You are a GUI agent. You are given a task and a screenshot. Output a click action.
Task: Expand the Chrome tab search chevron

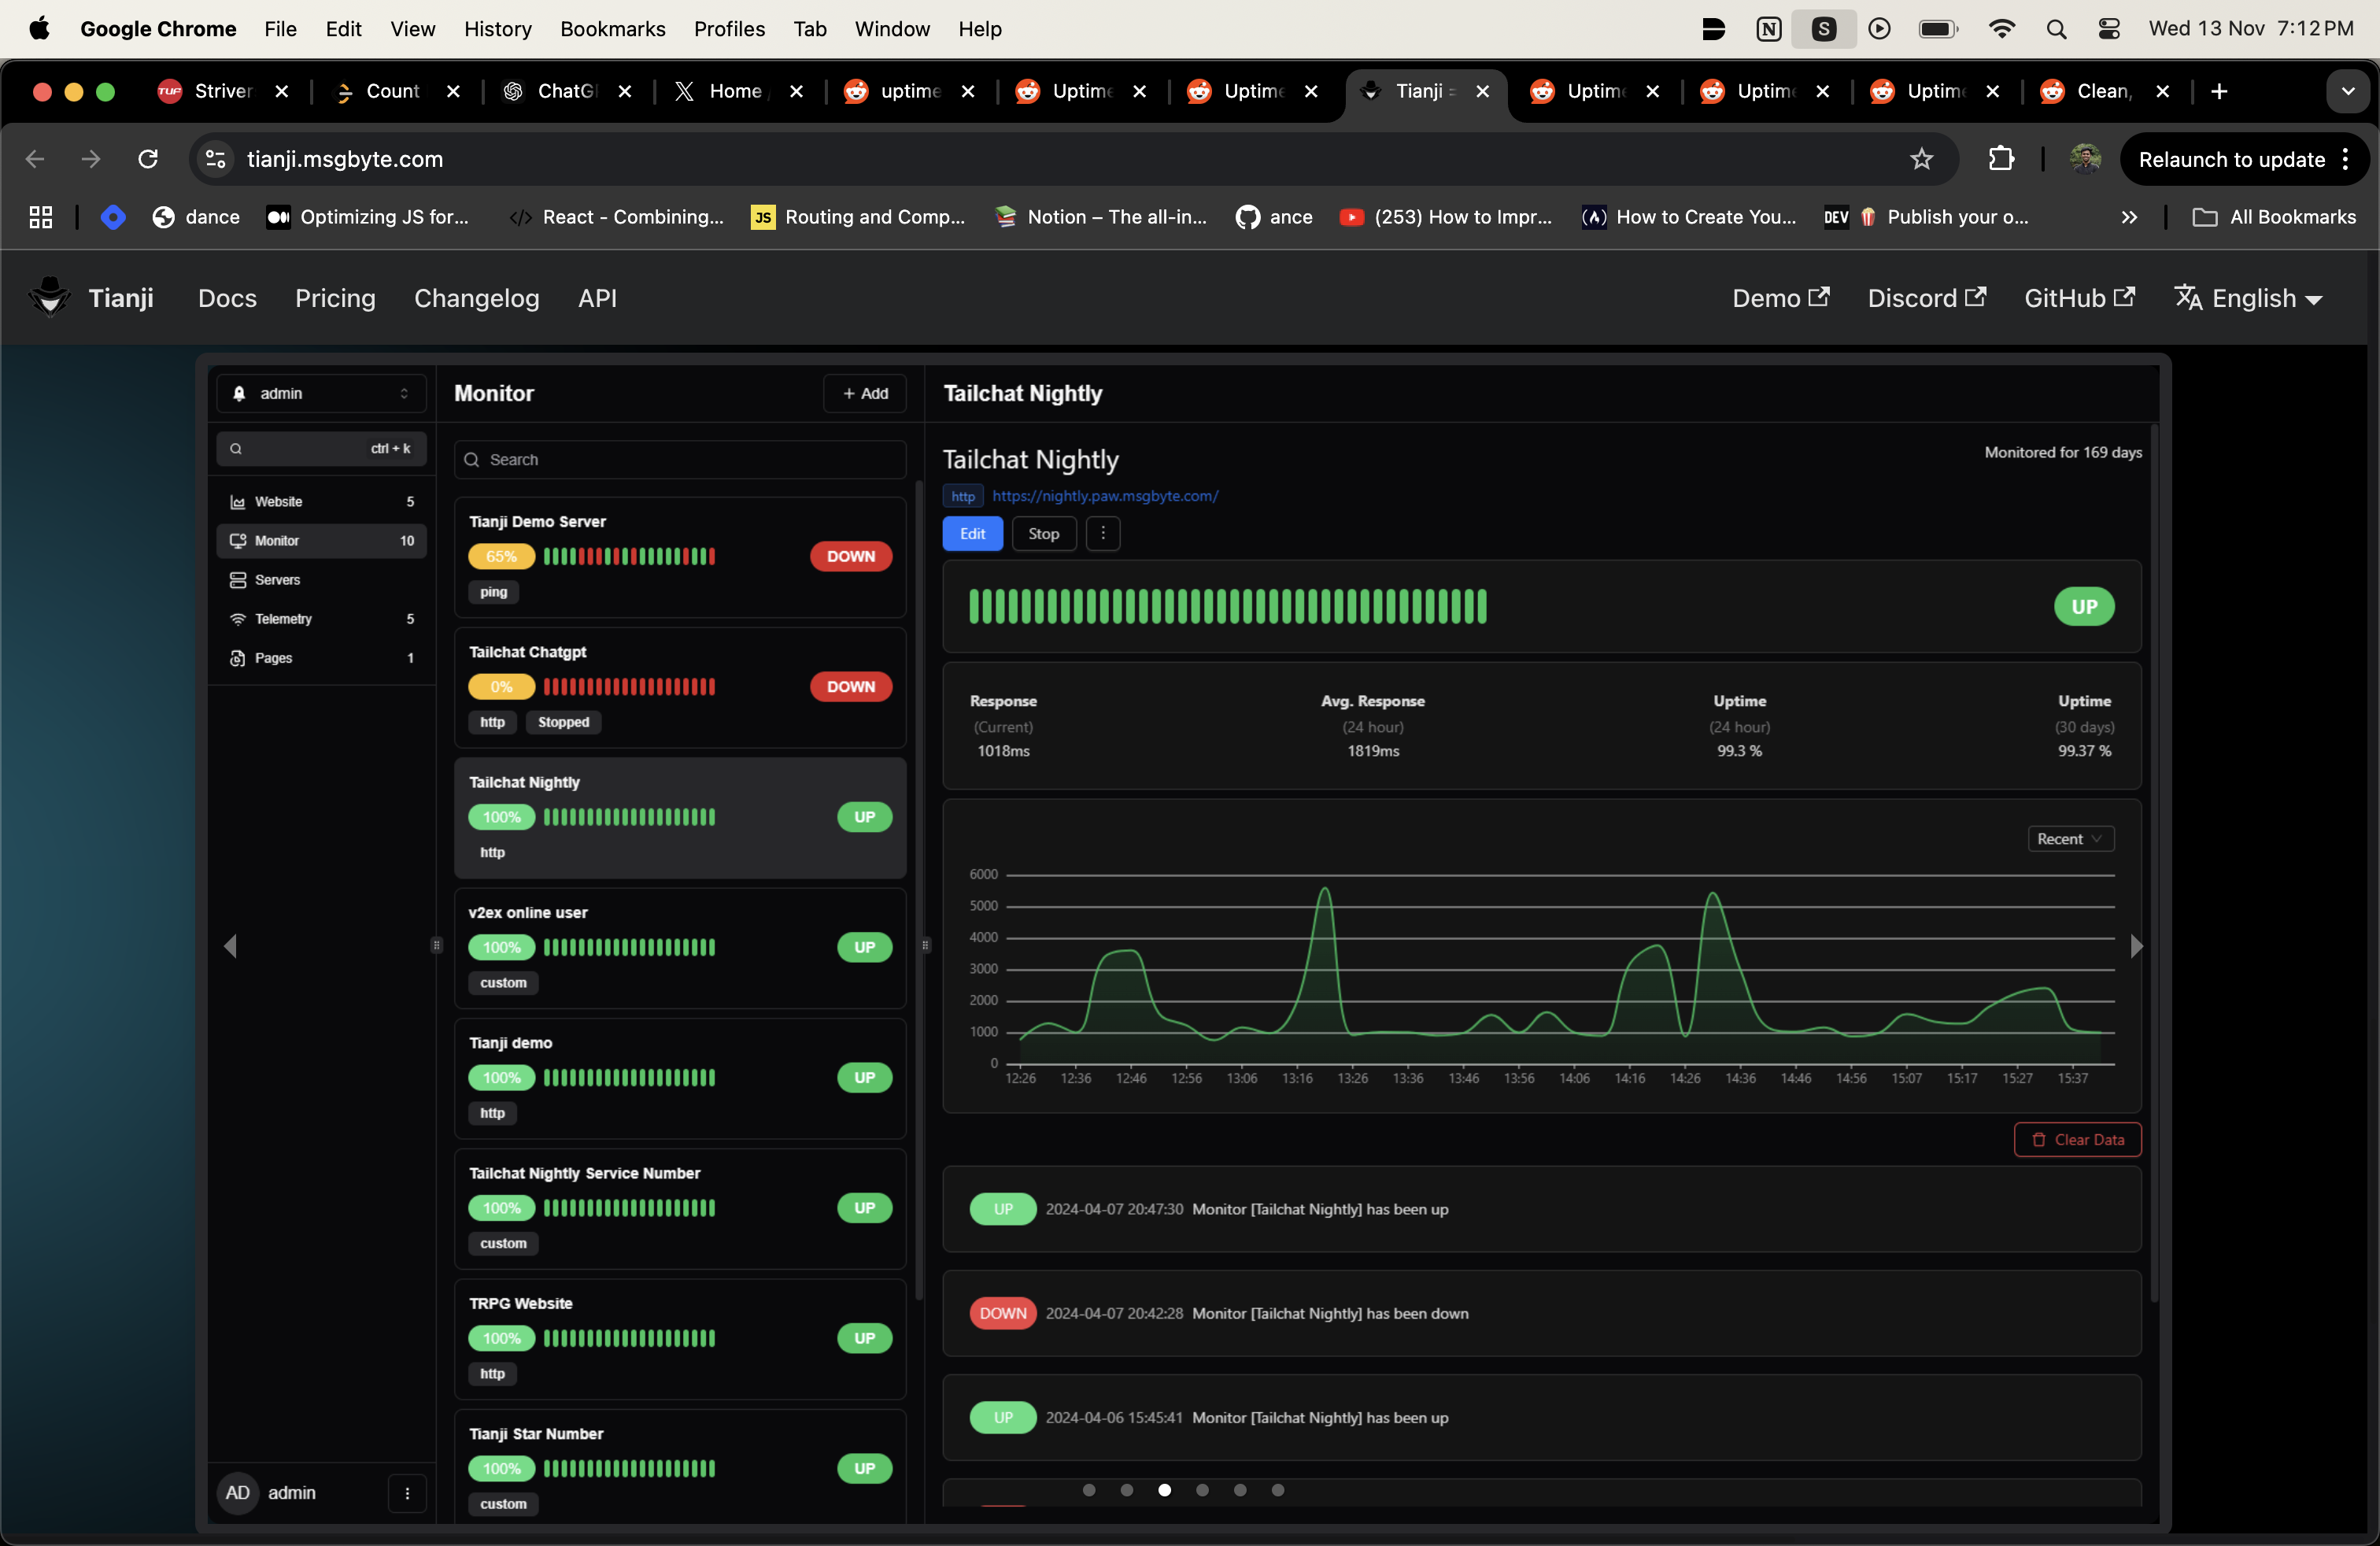2347,92
